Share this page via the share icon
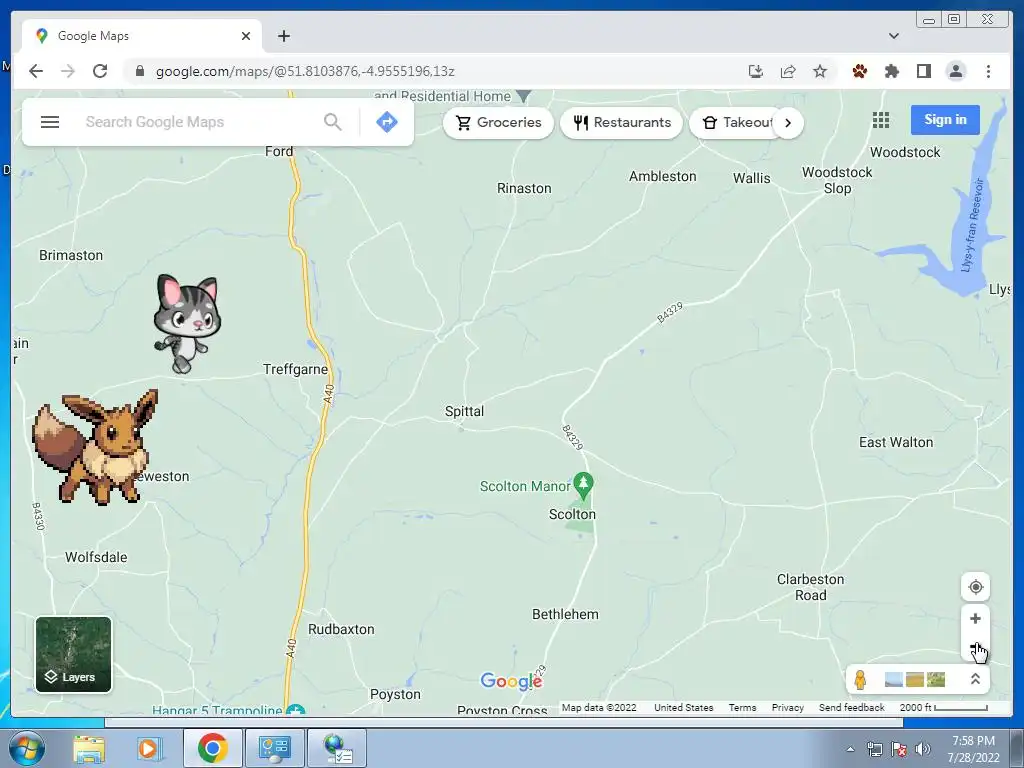1024x768 pixels. [788, 71]
